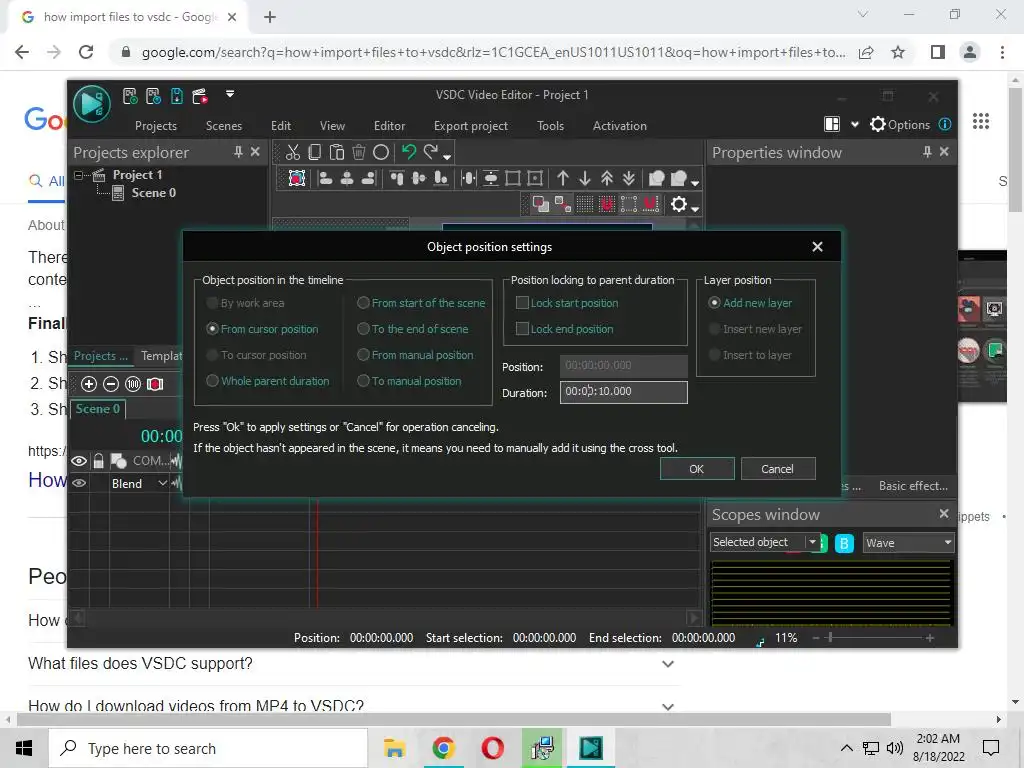Open the Selected object dropdown in Scopes
1024x768 pixels.
[x=812, y=542]
